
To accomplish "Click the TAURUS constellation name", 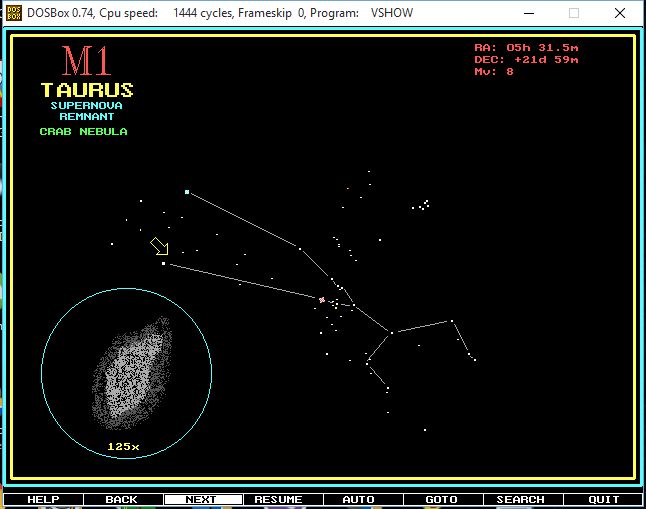I will [87, 90].
